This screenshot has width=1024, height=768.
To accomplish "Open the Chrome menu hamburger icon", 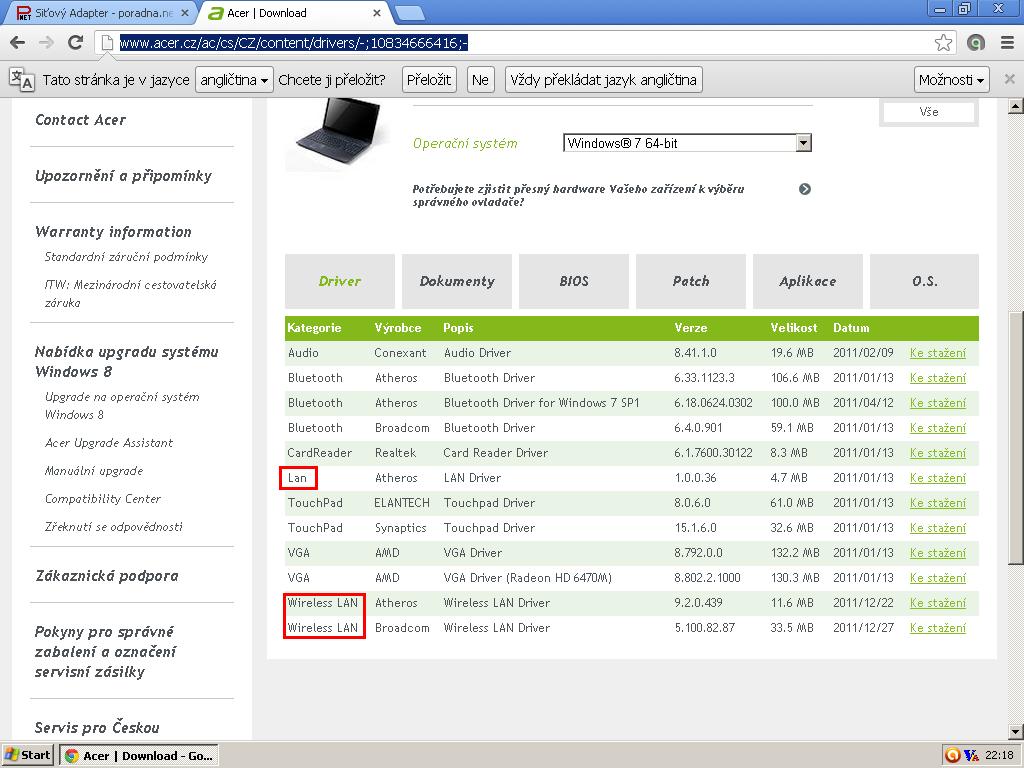I will pyautogui.click(x=1007, y=43).
